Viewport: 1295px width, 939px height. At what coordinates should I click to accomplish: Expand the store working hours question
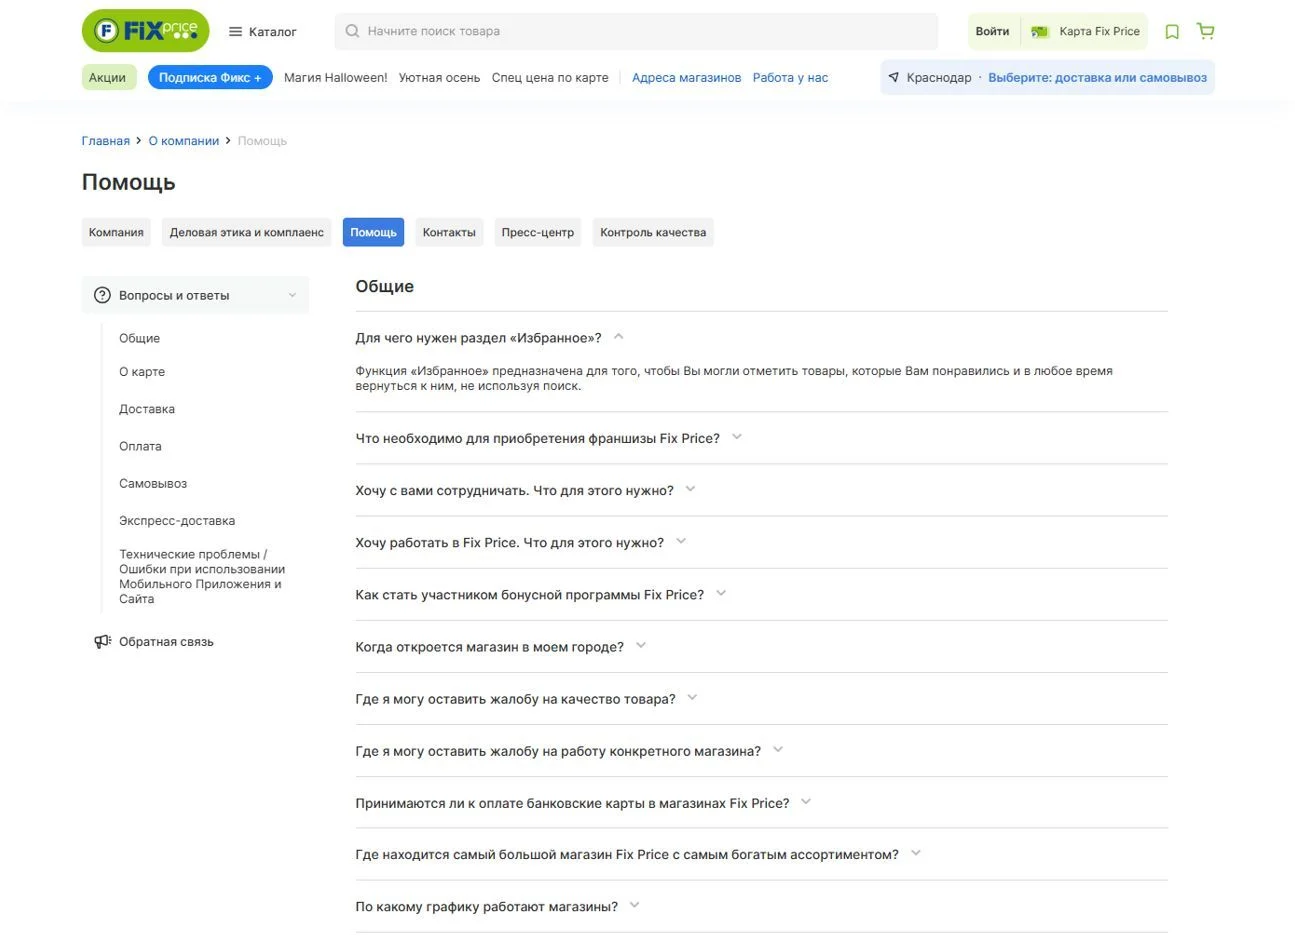634,905
